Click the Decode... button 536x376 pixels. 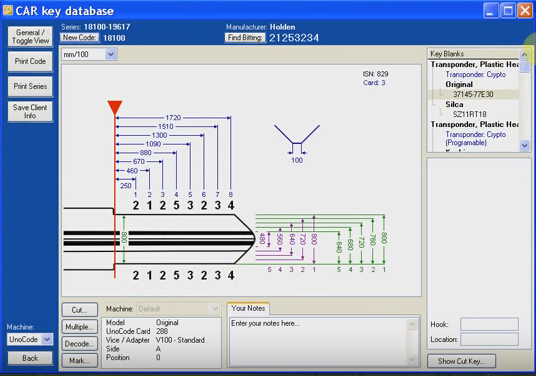[x=80, y=344]
